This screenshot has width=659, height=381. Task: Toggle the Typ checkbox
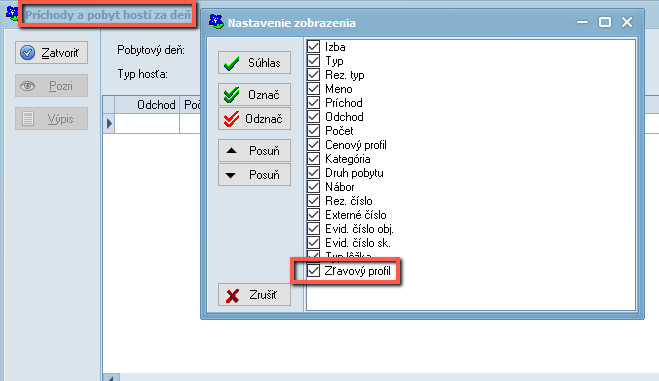pyautogui.click(x=314, y=61)
